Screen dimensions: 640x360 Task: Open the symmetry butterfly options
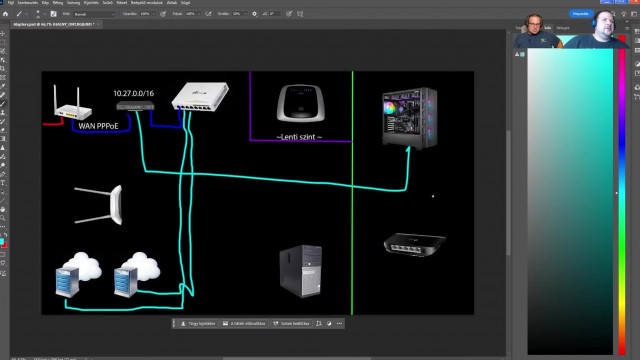[x=300, y=14]
